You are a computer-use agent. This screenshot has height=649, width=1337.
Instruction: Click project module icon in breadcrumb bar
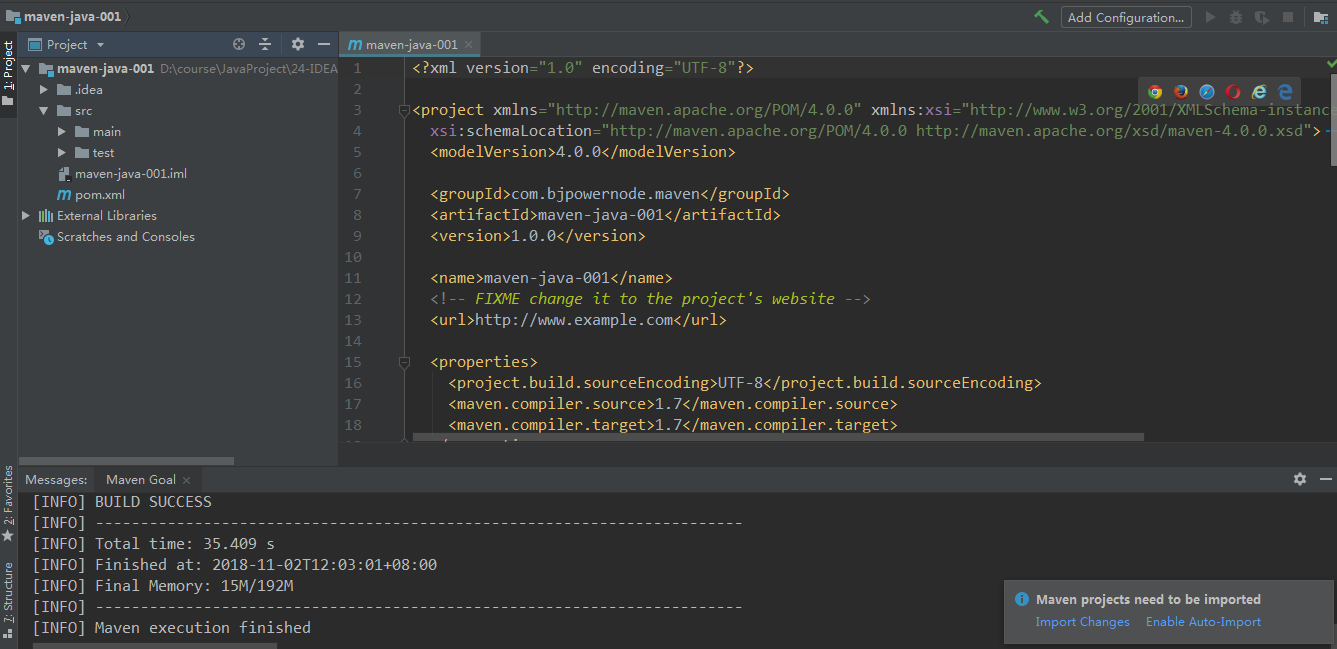point(13,17)
